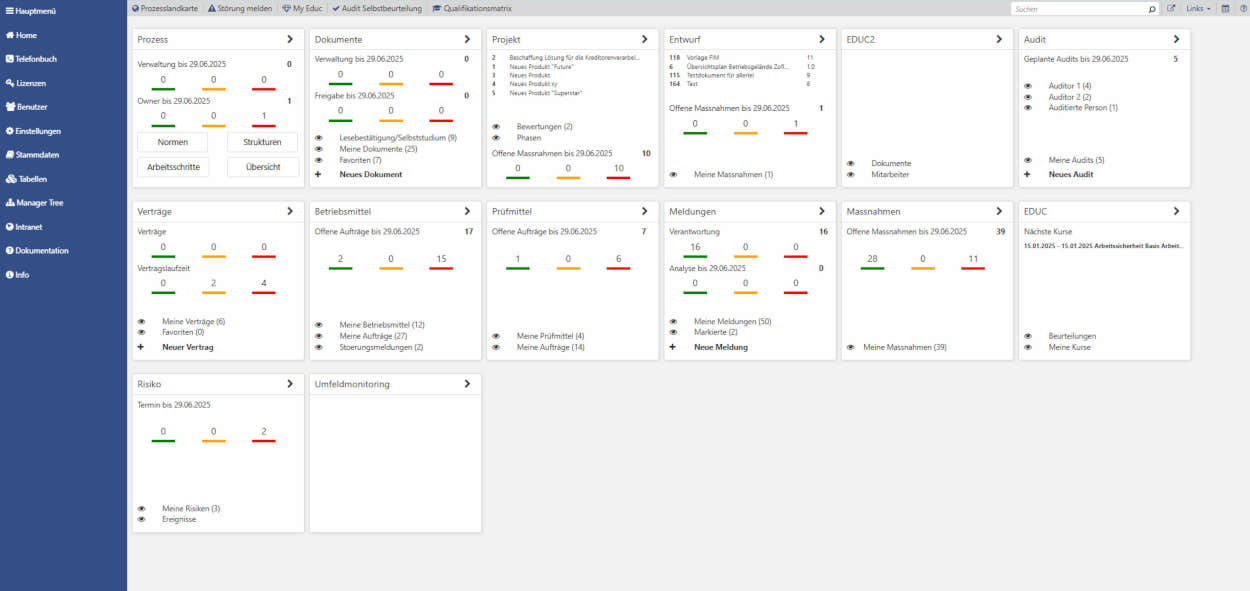The width and height of the screenshot is (1250, 591).
Task: Open Lizenzen in the sidebar
Action: [x=30, y=83]
